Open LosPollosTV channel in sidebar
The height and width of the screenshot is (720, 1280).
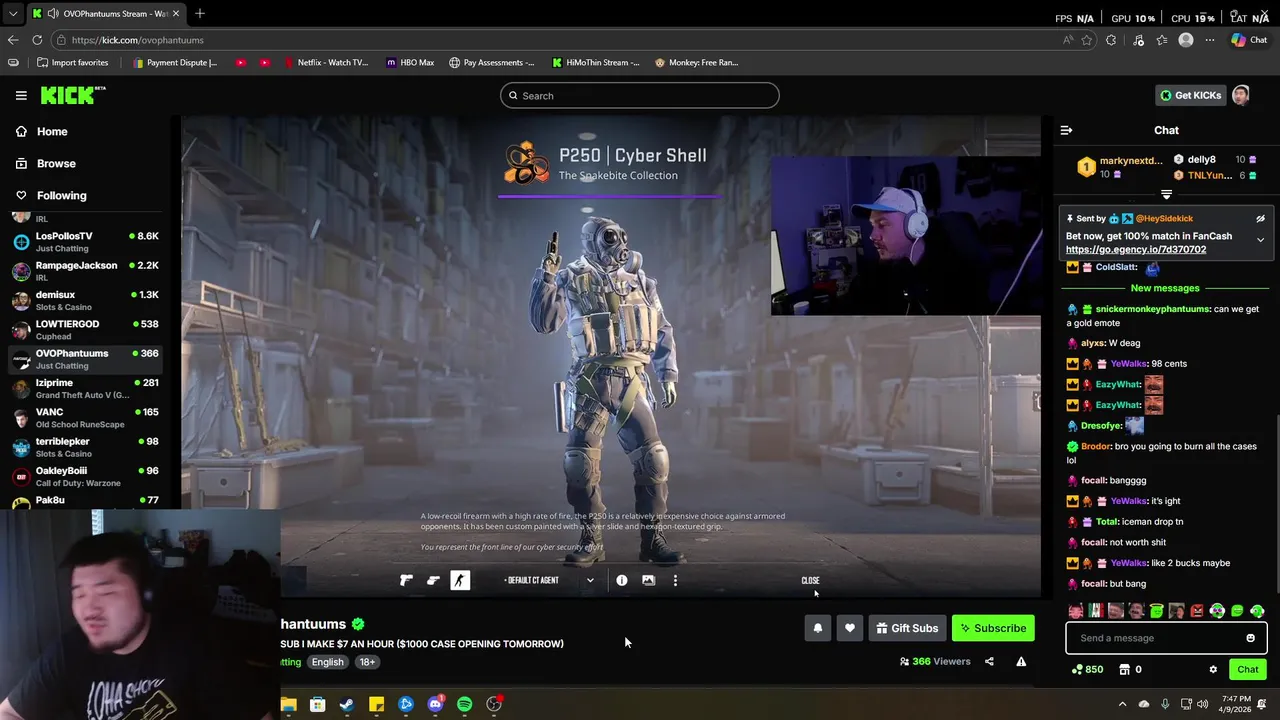pyautogui.click(x=86, y=241)
